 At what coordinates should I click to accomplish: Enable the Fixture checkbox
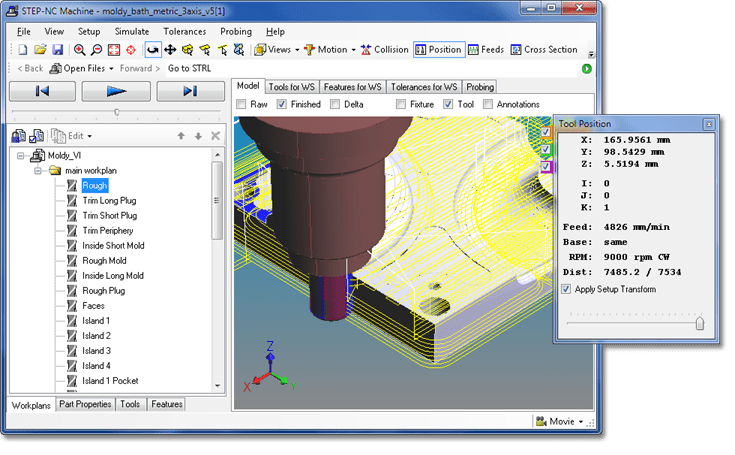[401, 104]
